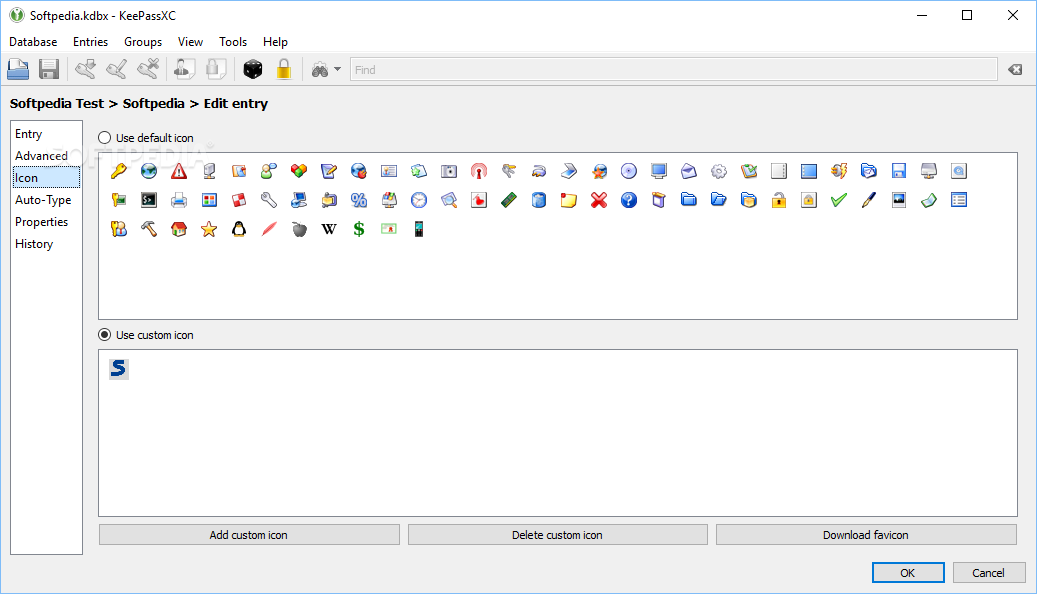
Task: Pick the green checkmark icon
Action: tap(839, 200)
